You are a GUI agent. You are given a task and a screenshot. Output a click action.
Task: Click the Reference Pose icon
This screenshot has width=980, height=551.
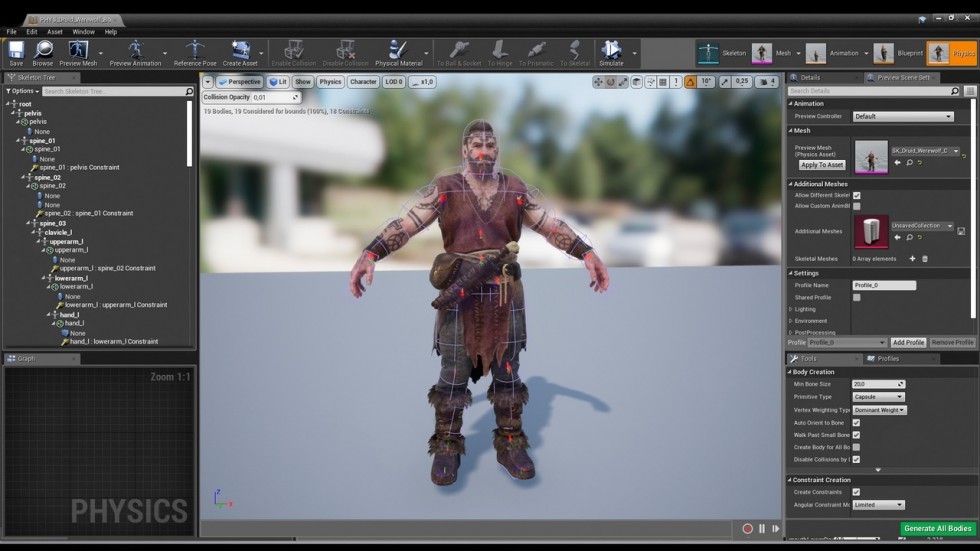pyautogui.click(x=195, y=50)
